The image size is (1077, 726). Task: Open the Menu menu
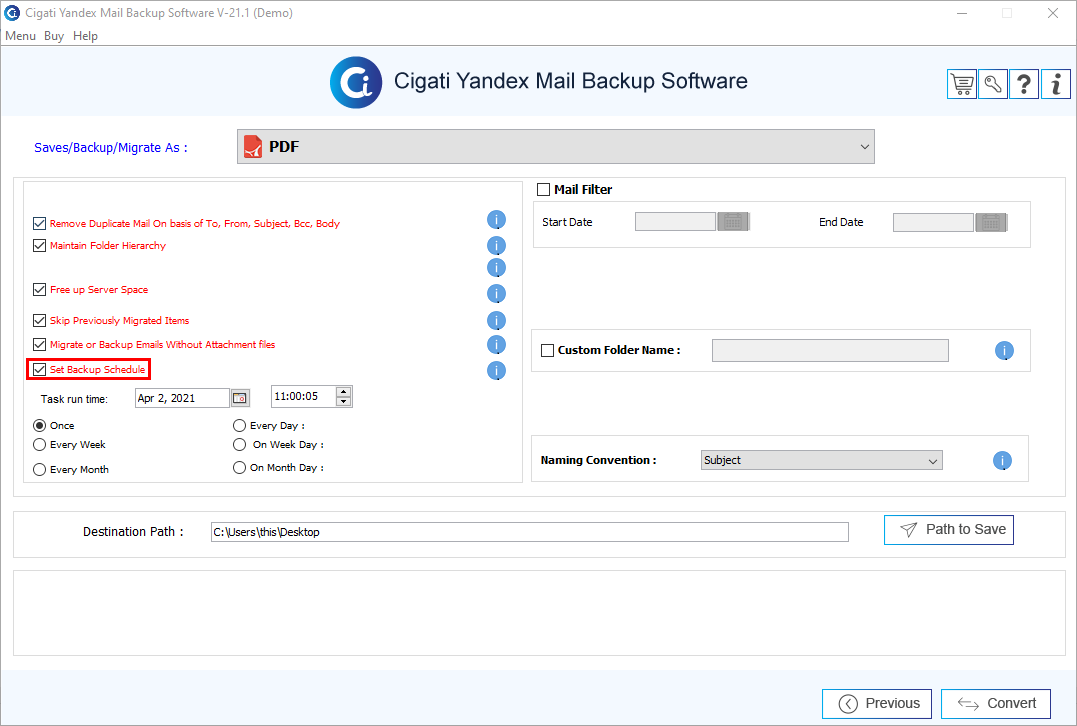click(20, 36)
